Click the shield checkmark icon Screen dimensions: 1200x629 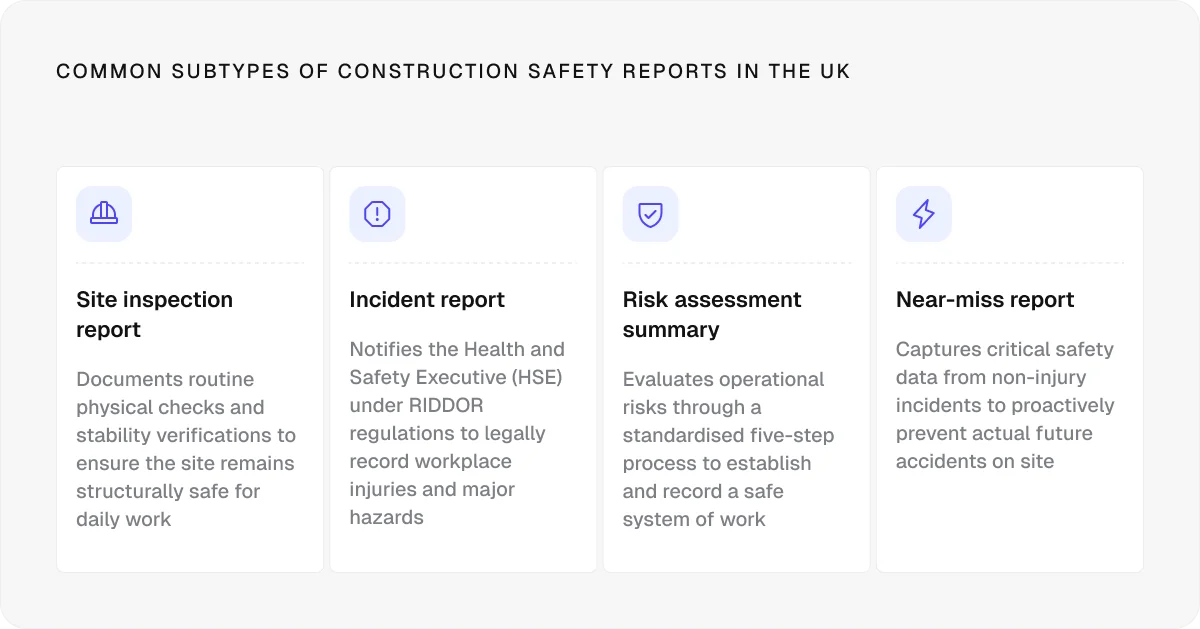(650, 214)
